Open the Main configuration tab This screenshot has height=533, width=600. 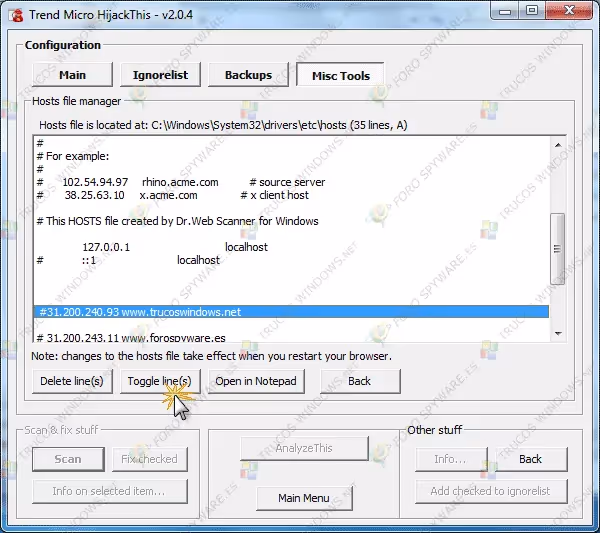coord(72,75)
